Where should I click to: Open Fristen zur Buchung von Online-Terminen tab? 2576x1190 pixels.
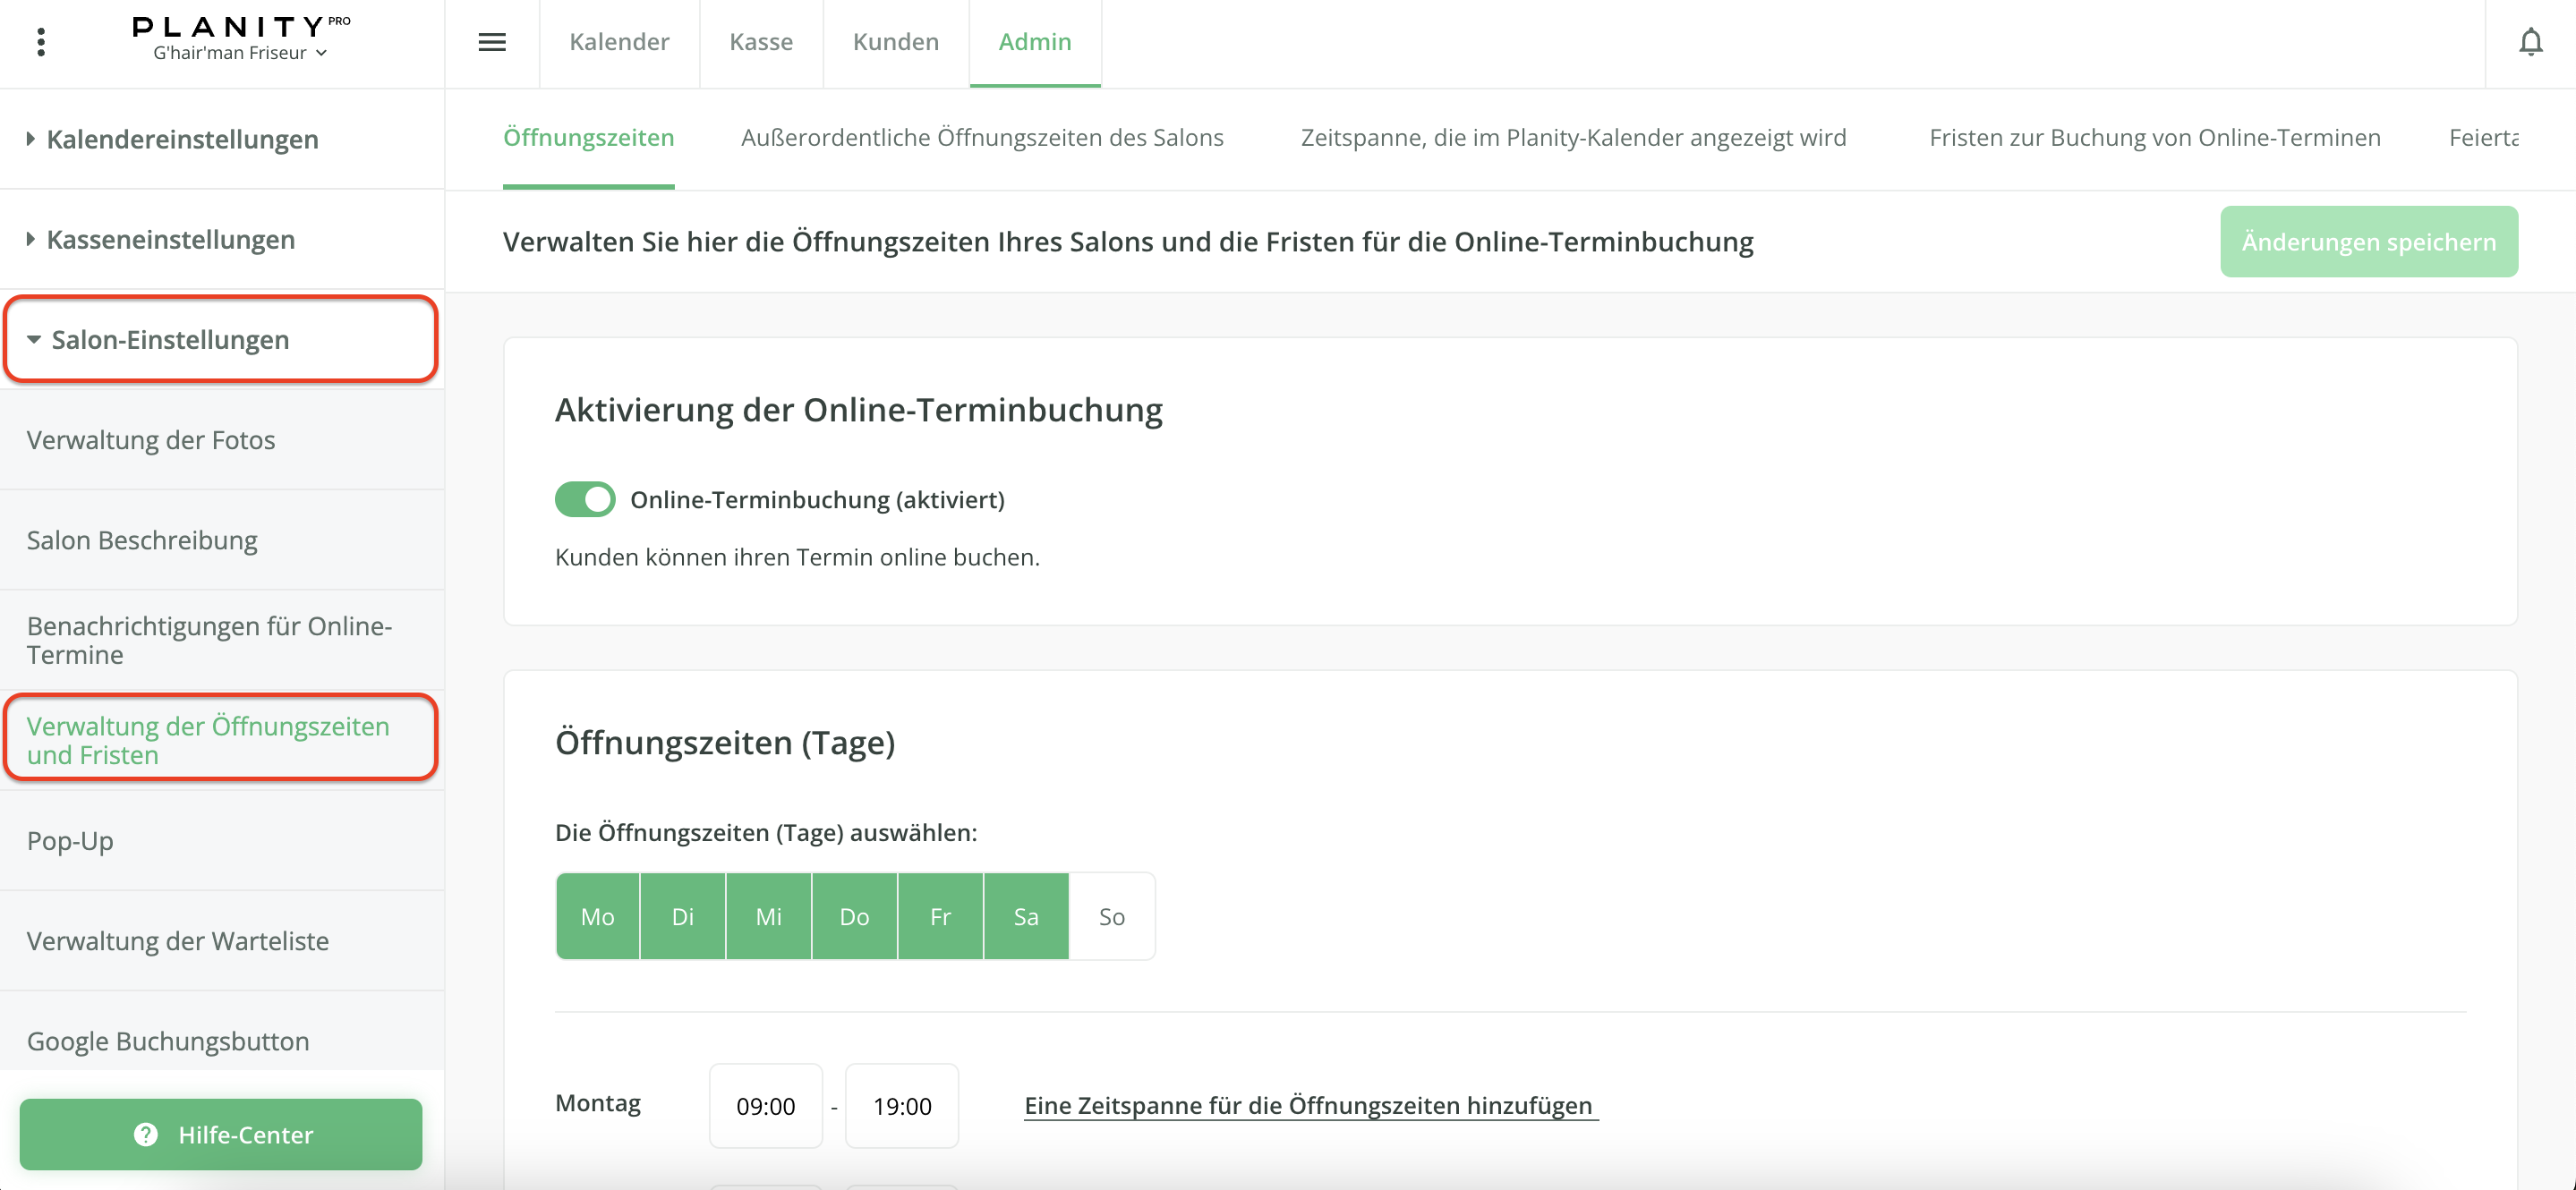click(2154, 137)
